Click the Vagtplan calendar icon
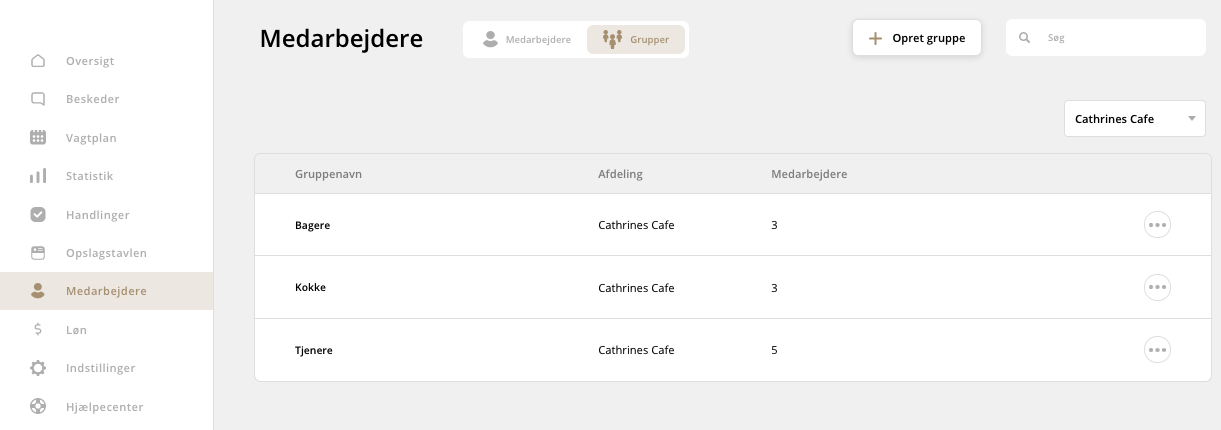Viewport: 1221px width, 430px height. (38, 138)
